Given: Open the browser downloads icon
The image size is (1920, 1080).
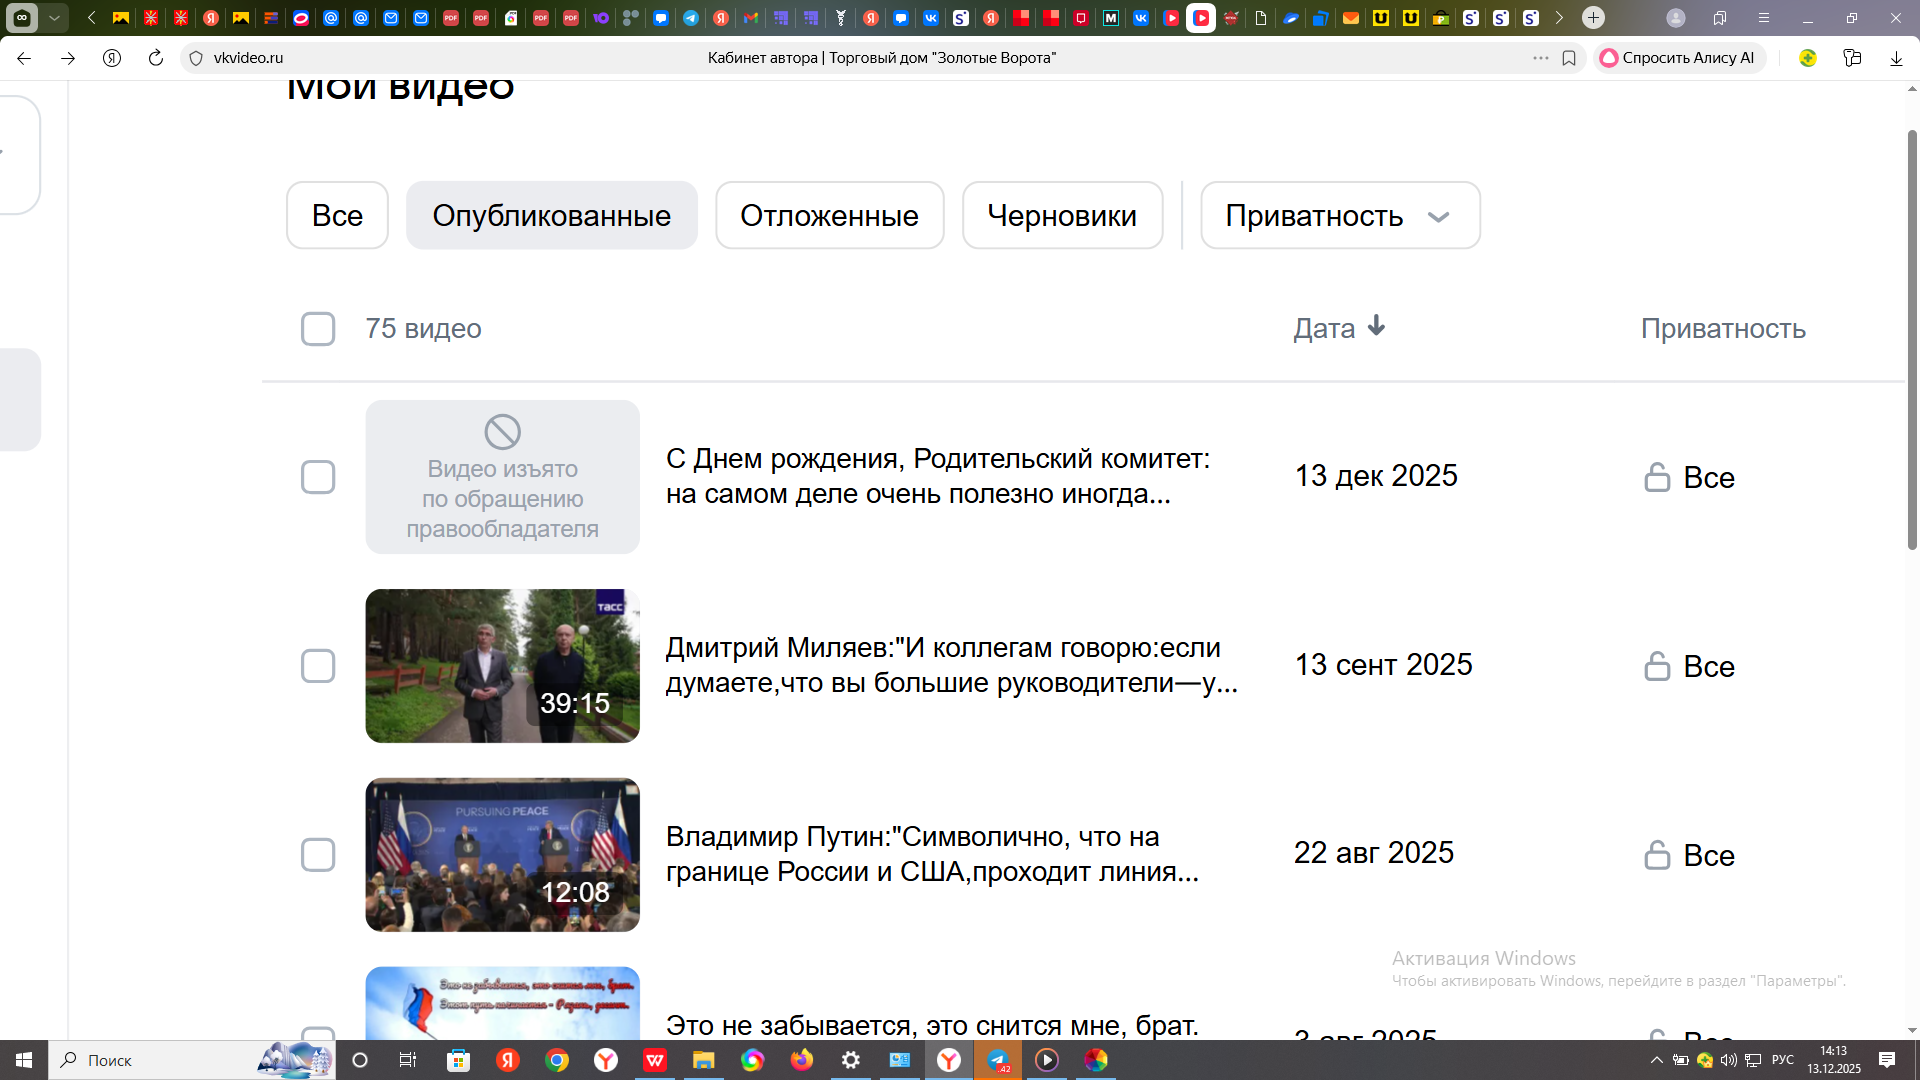Looking at the screenshot, I should coord(1896,58).
